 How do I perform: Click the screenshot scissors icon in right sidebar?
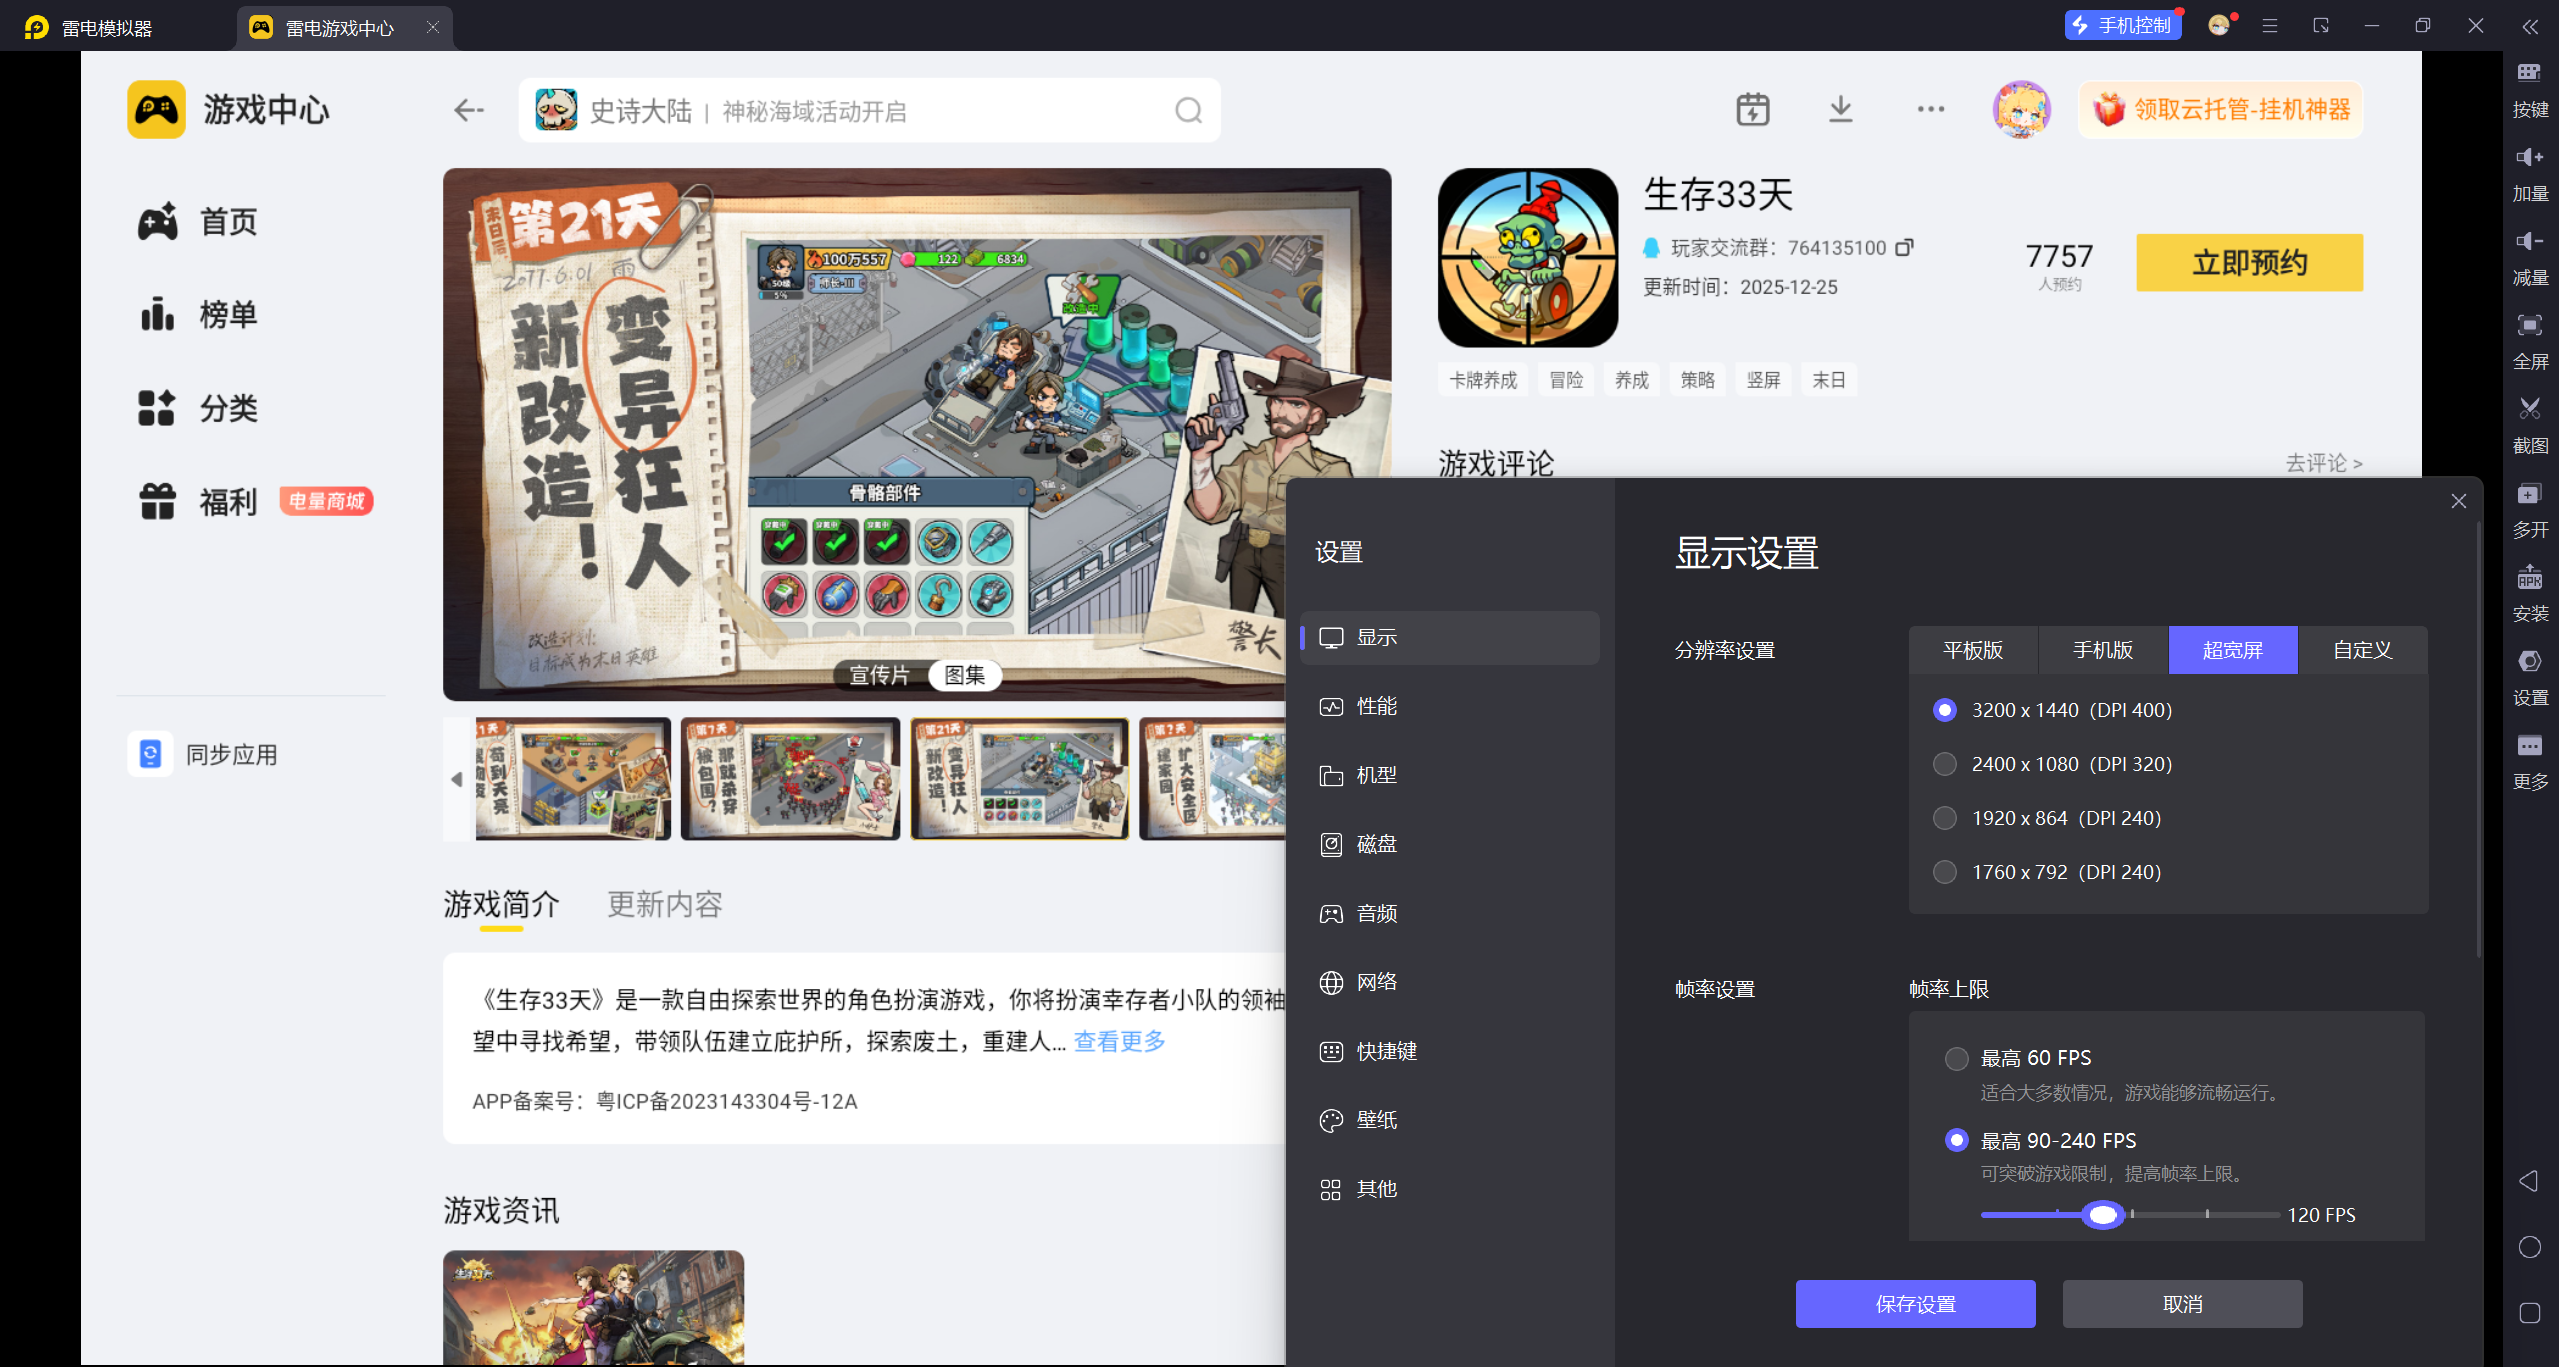tap(2529, 409)
